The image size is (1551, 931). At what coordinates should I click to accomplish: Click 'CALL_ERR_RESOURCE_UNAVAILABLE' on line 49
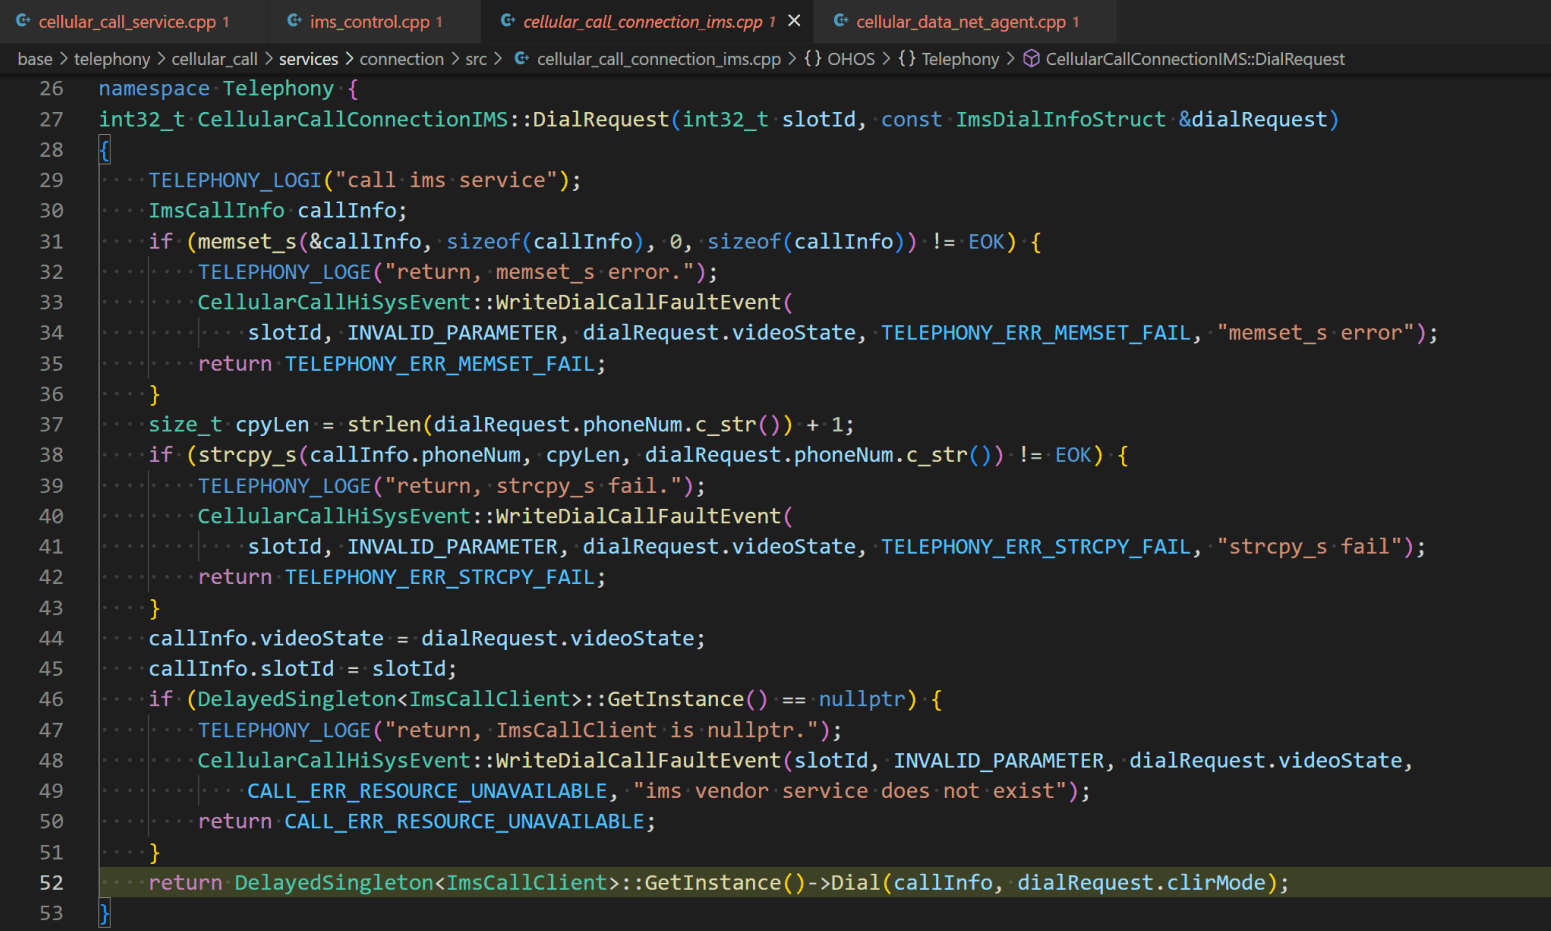(x=428, y=791)
